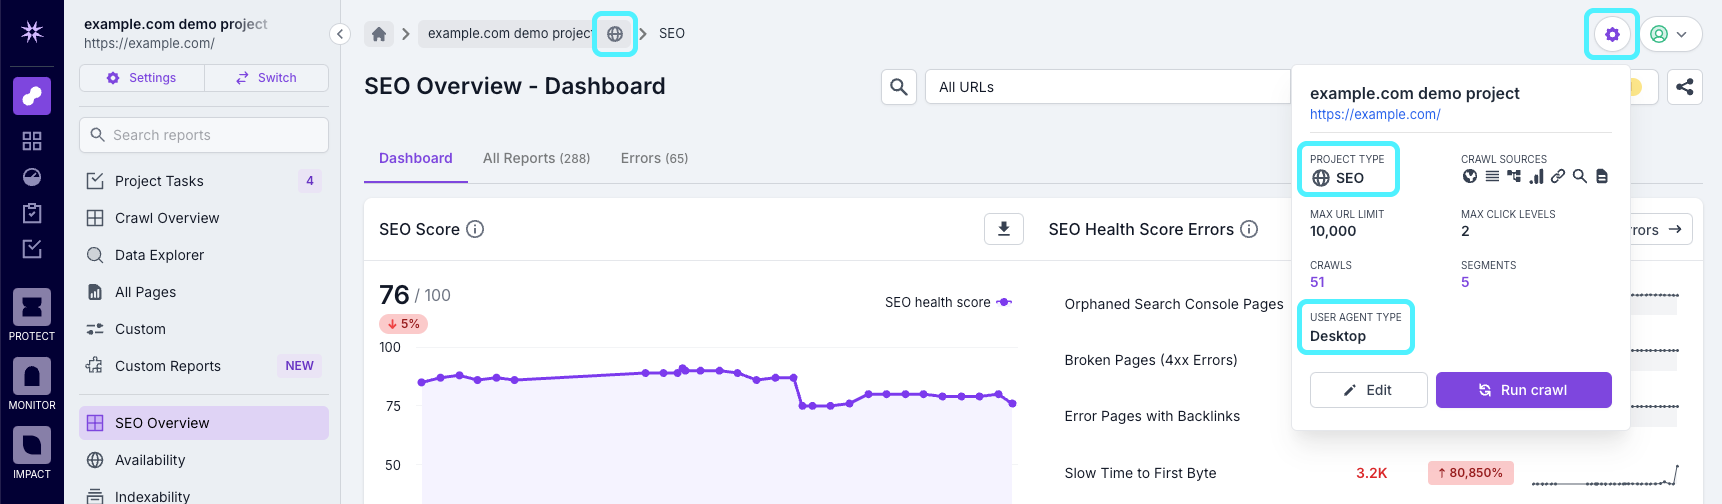1722x504 pixels.
Task: Open the Custom section
Action: click(204, 329)
